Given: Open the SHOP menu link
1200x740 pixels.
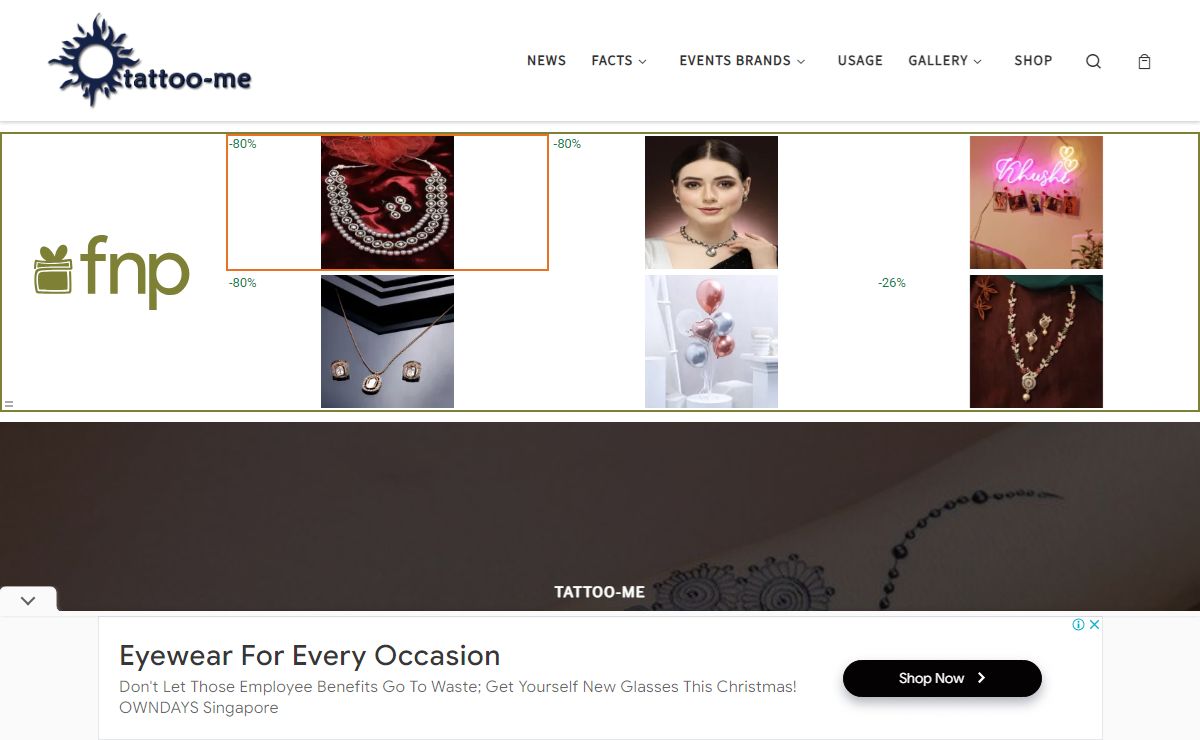Looking at the screenshot, I should [x=1033, y=61].
